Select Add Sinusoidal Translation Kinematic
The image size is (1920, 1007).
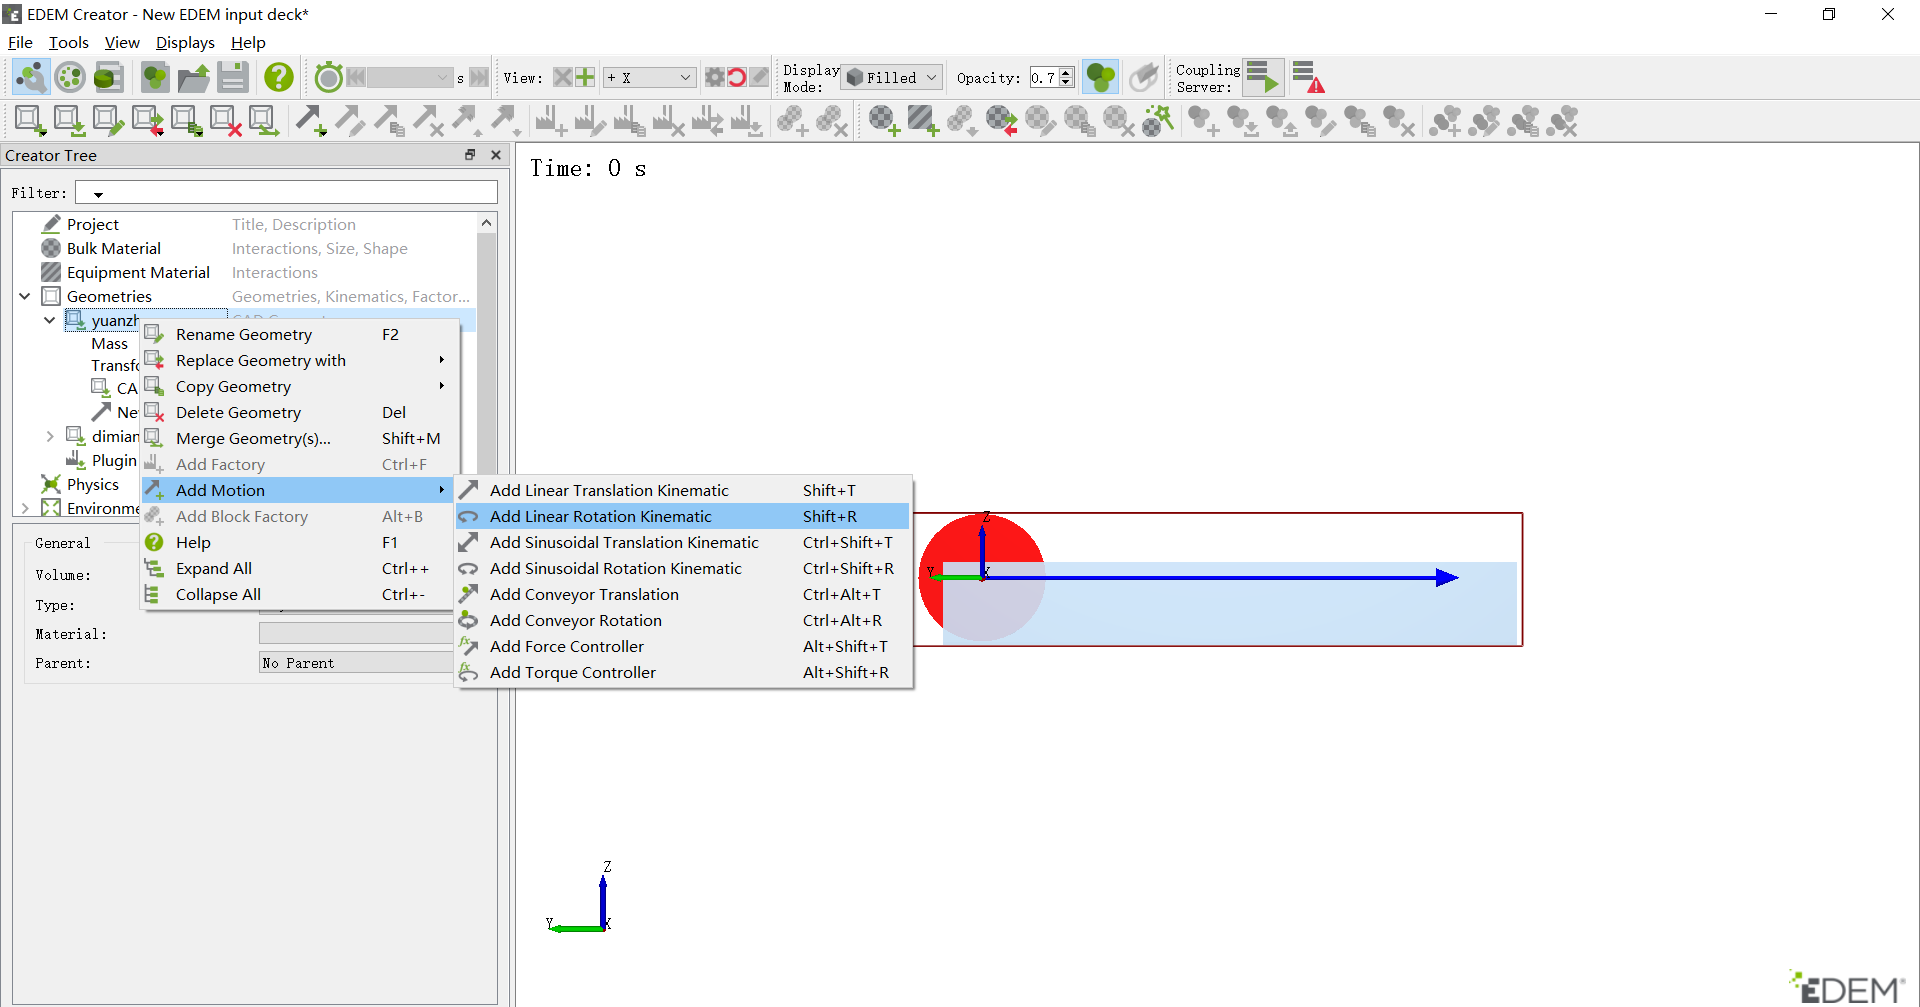pos(684,542)
